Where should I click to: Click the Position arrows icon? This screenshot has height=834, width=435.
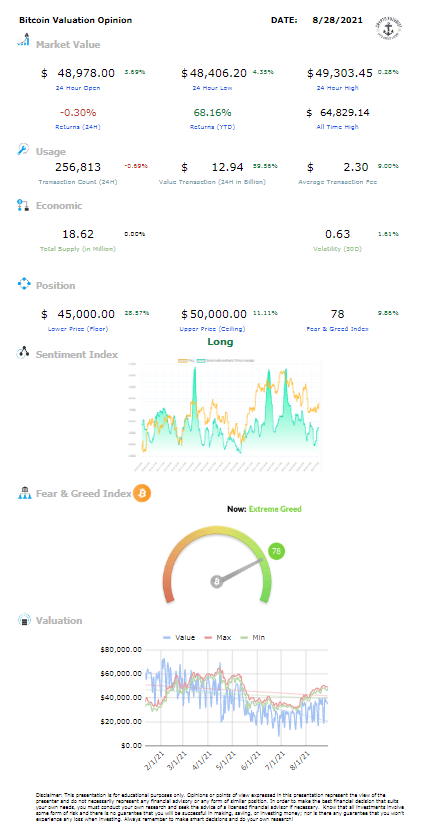(x=24, y=284)
